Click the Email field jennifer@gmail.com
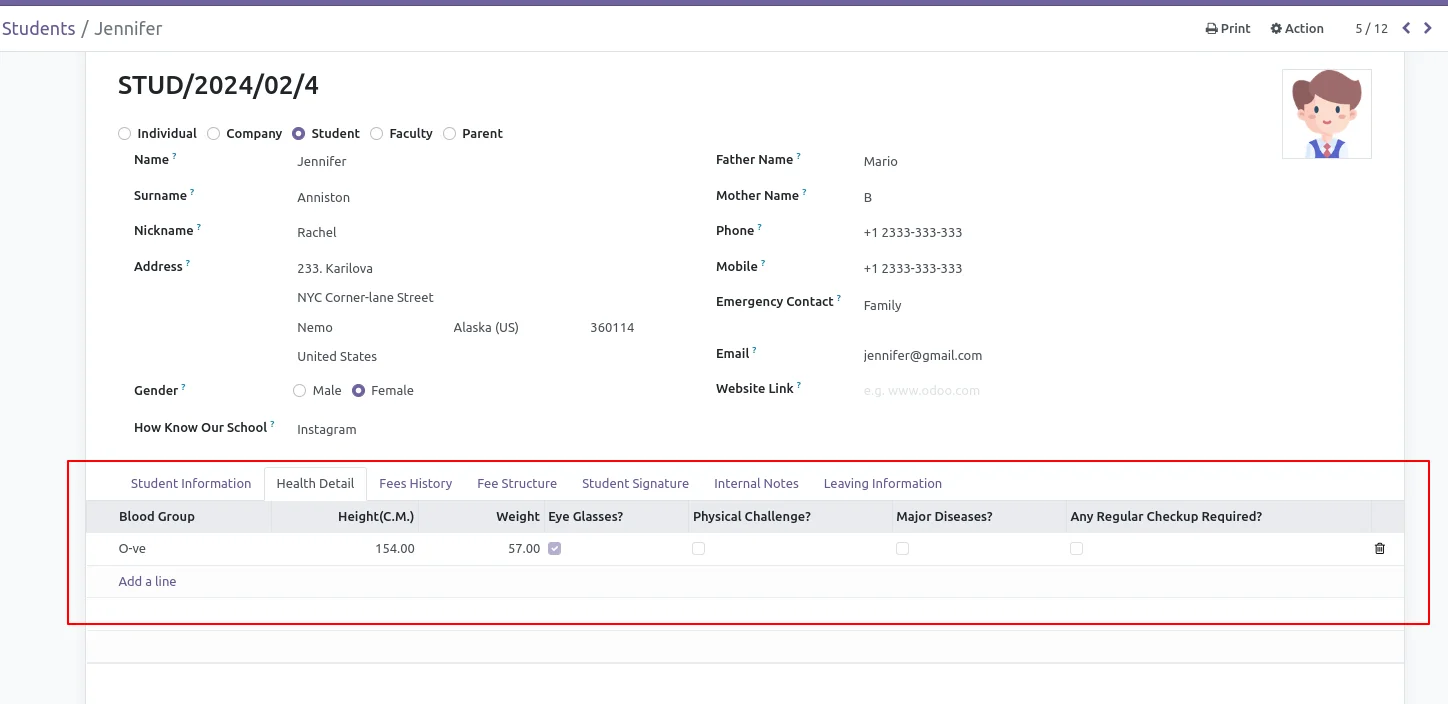The height and width of the screenshot is (704, 1448). point(923,355)
